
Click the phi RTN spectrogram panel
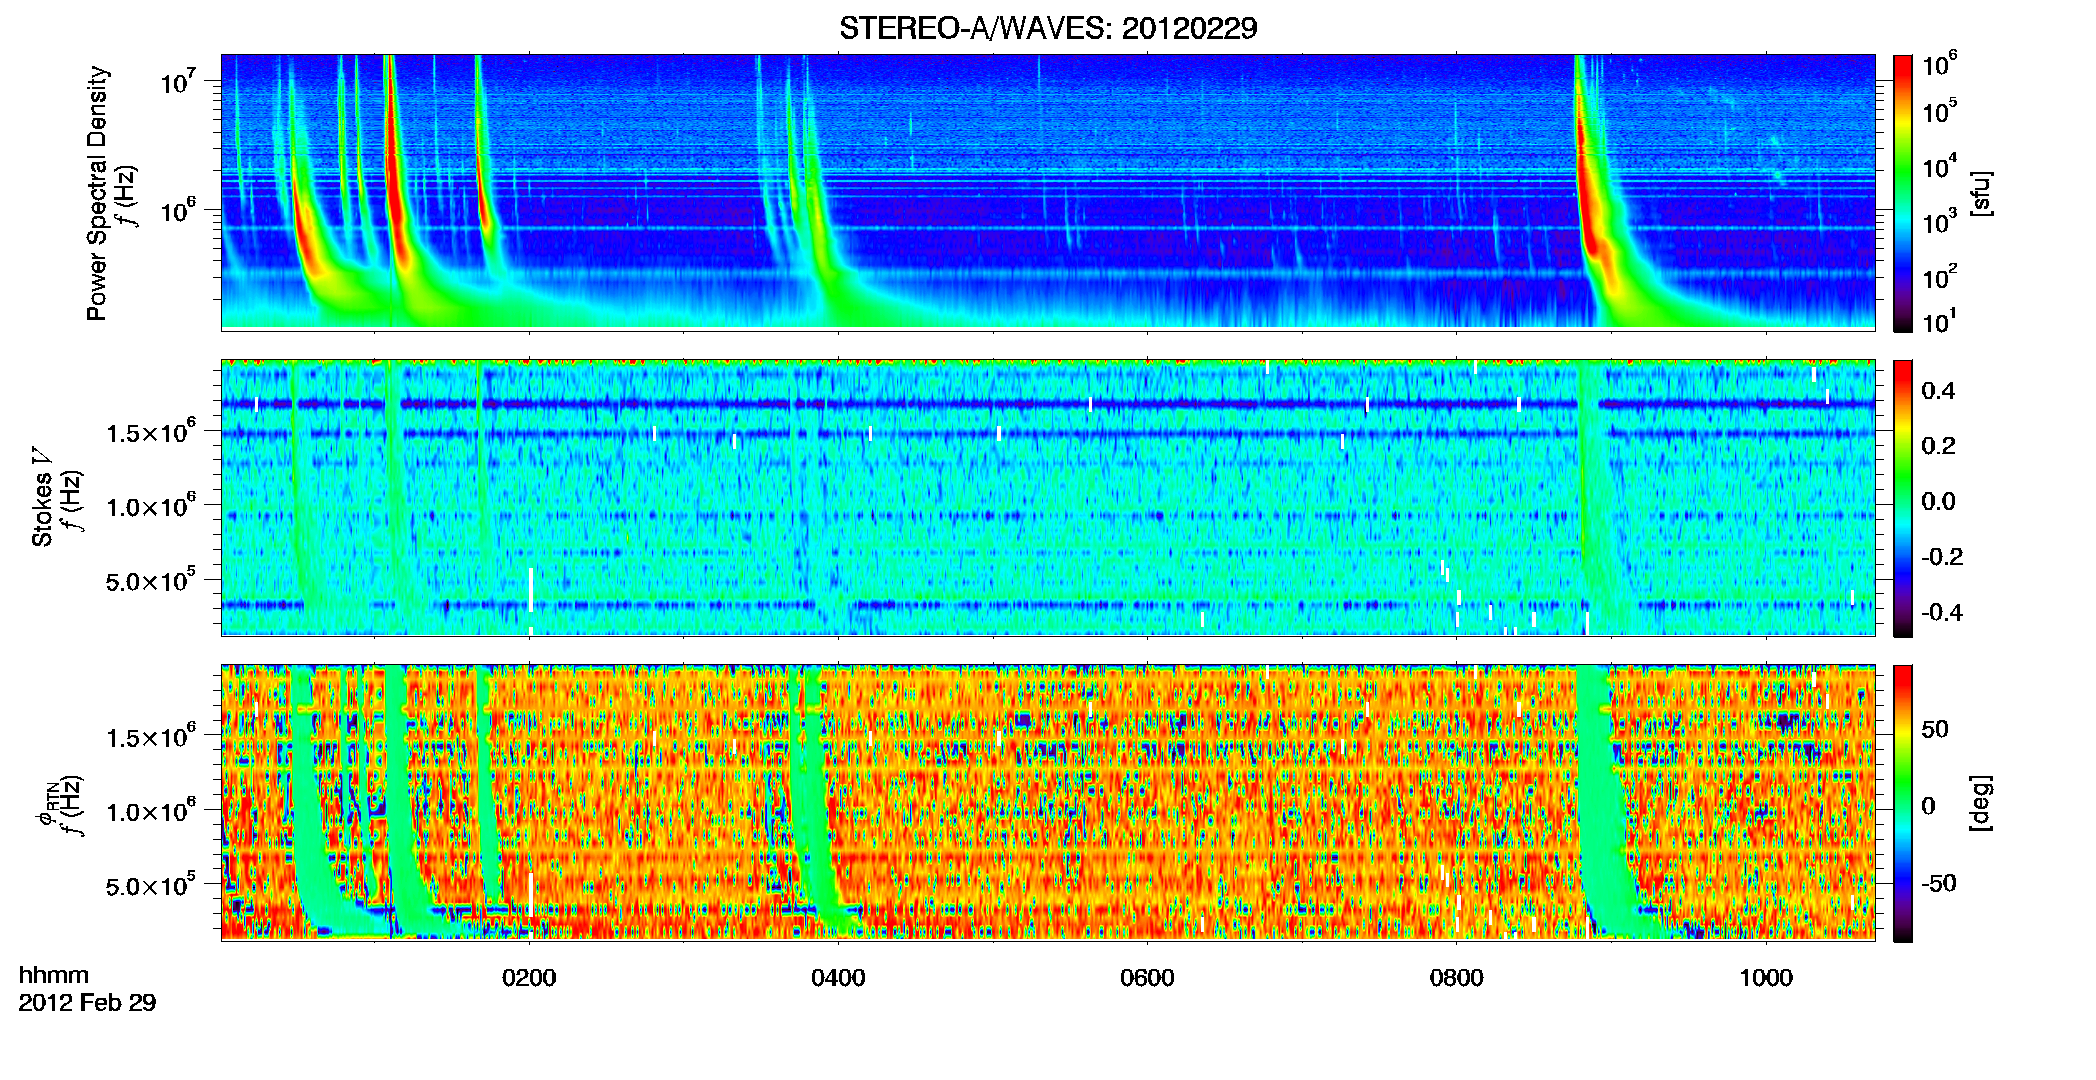[1048, 802]
